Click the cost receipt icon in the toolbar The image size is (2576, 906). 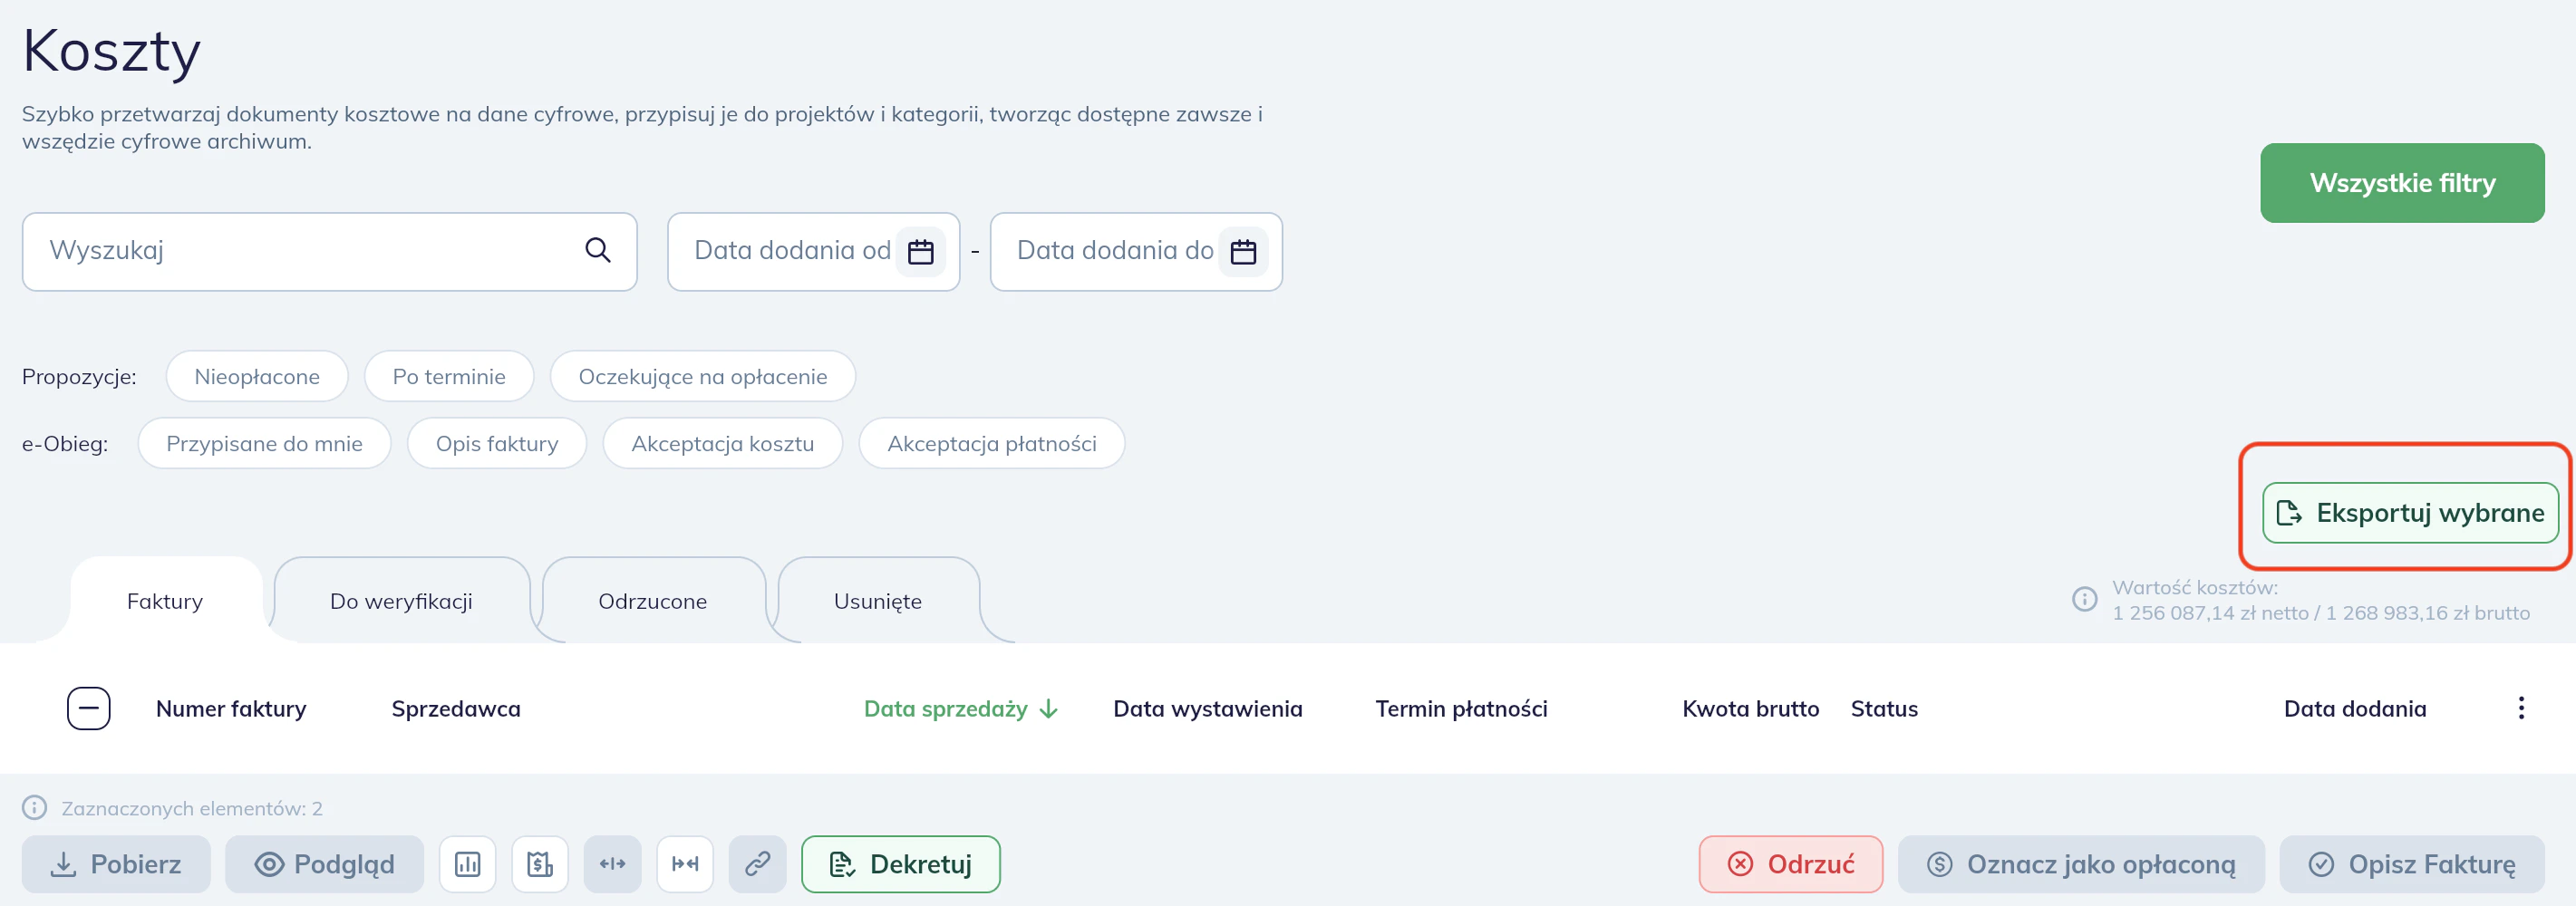pyautogui.click(x=540, y=864)
